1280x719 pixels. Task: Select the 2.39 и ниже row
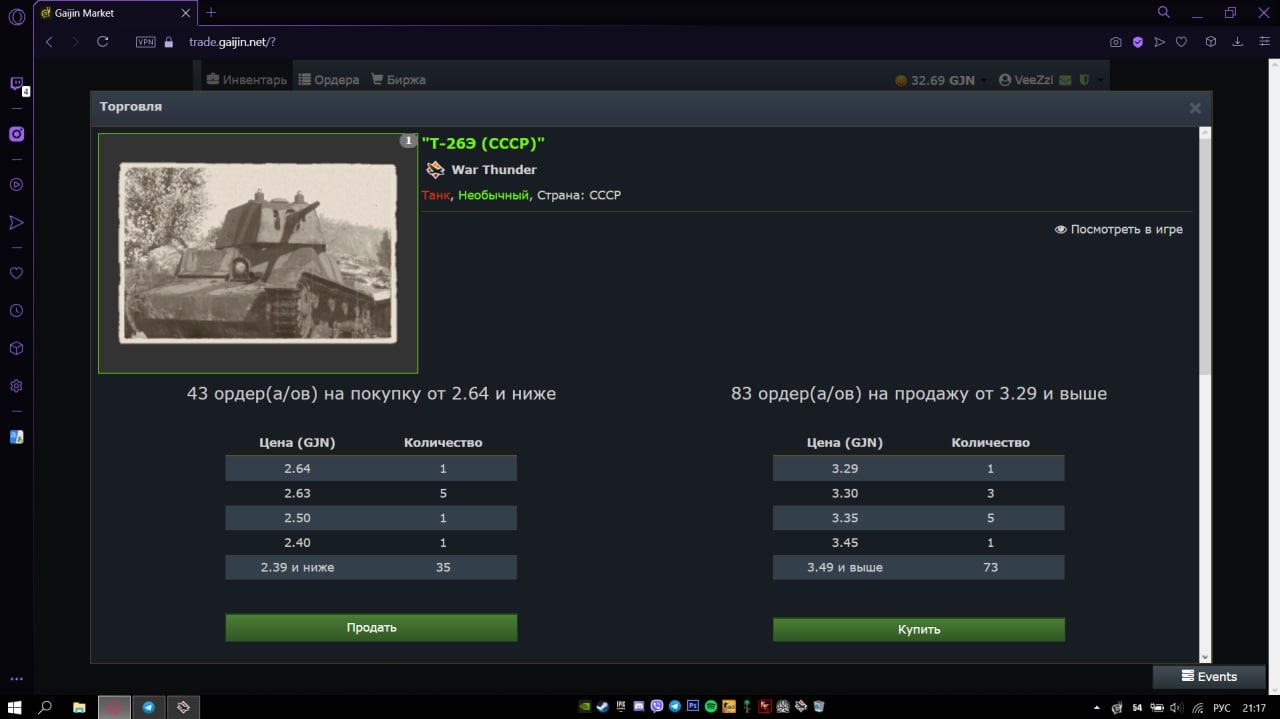(371, 567)
